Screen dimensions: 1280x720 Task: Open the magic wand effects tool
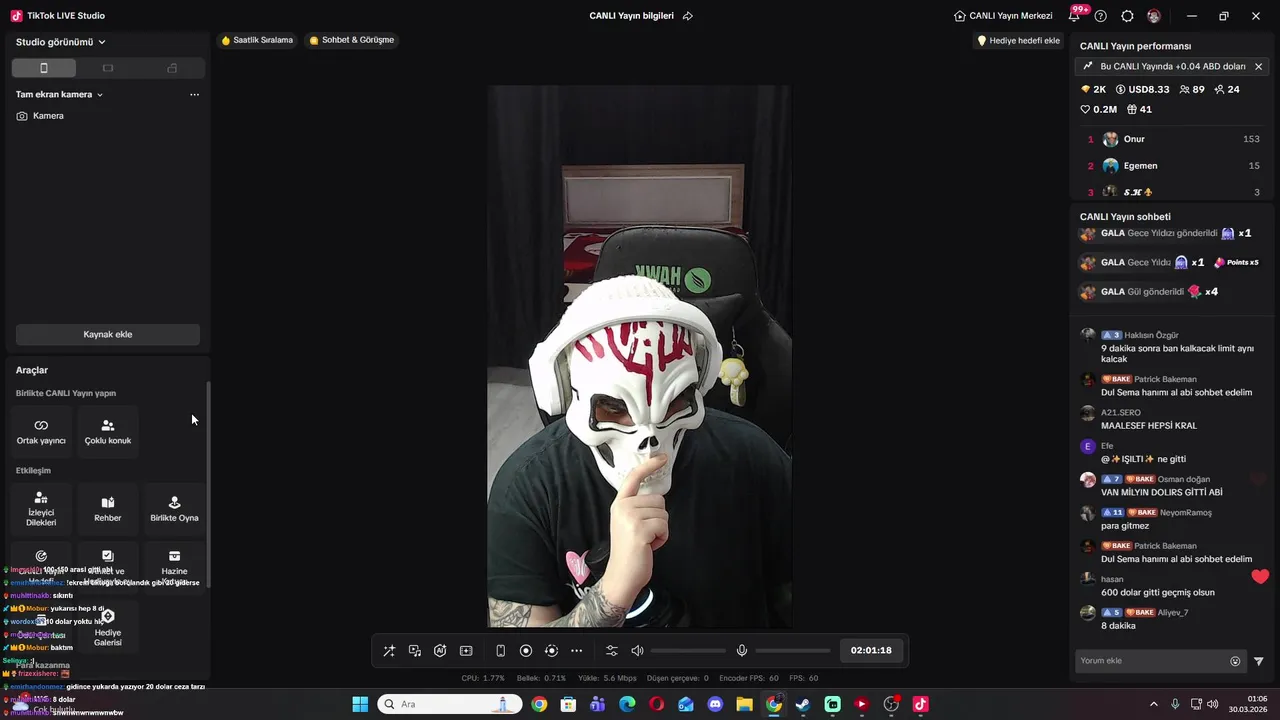389,651
